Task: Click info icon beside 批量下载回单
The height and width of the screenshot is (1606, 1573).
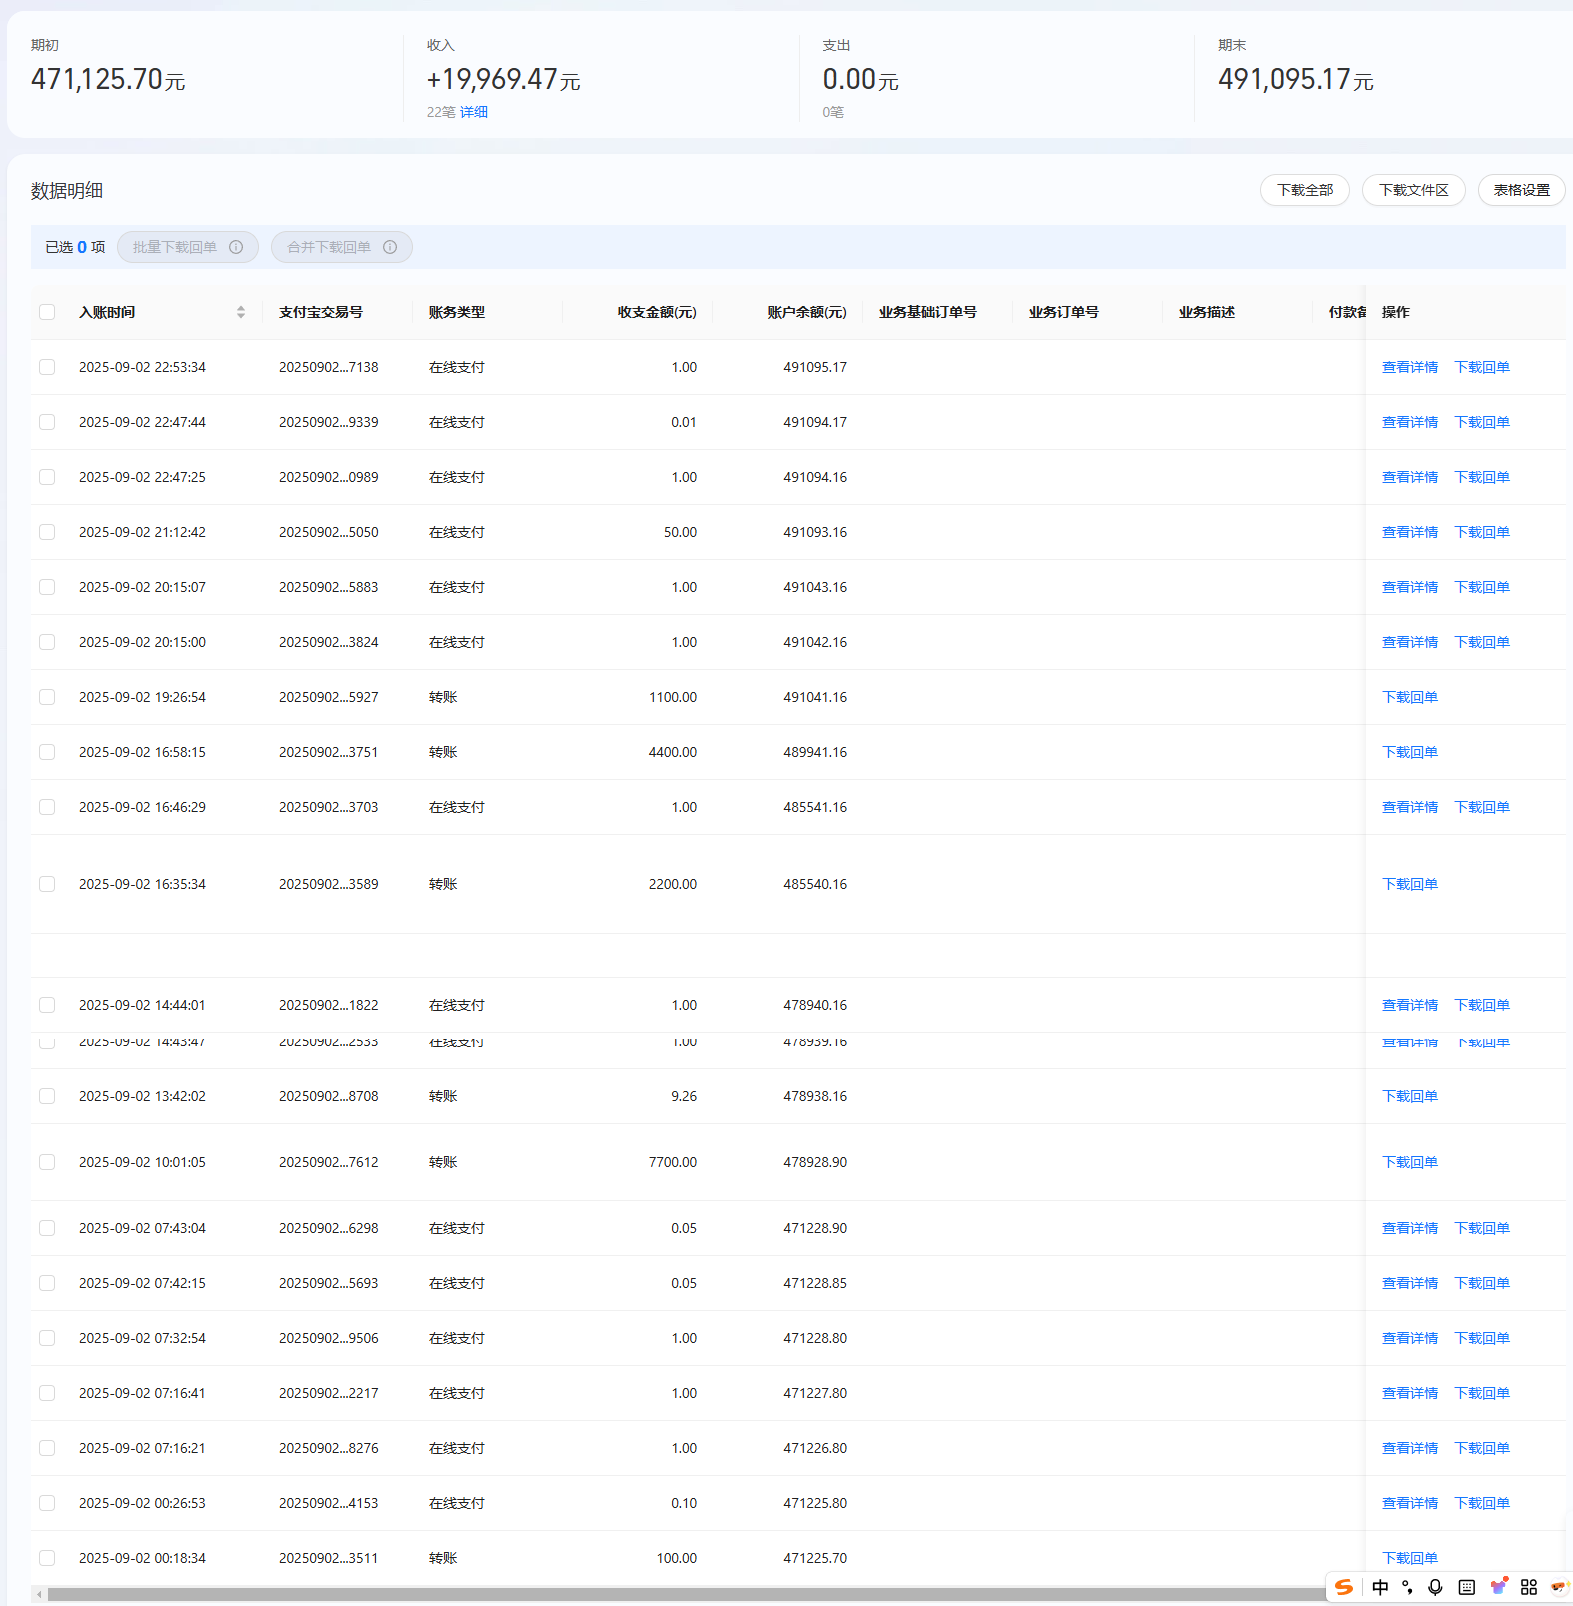Action: pyautogui.click(x=236, y=247)
